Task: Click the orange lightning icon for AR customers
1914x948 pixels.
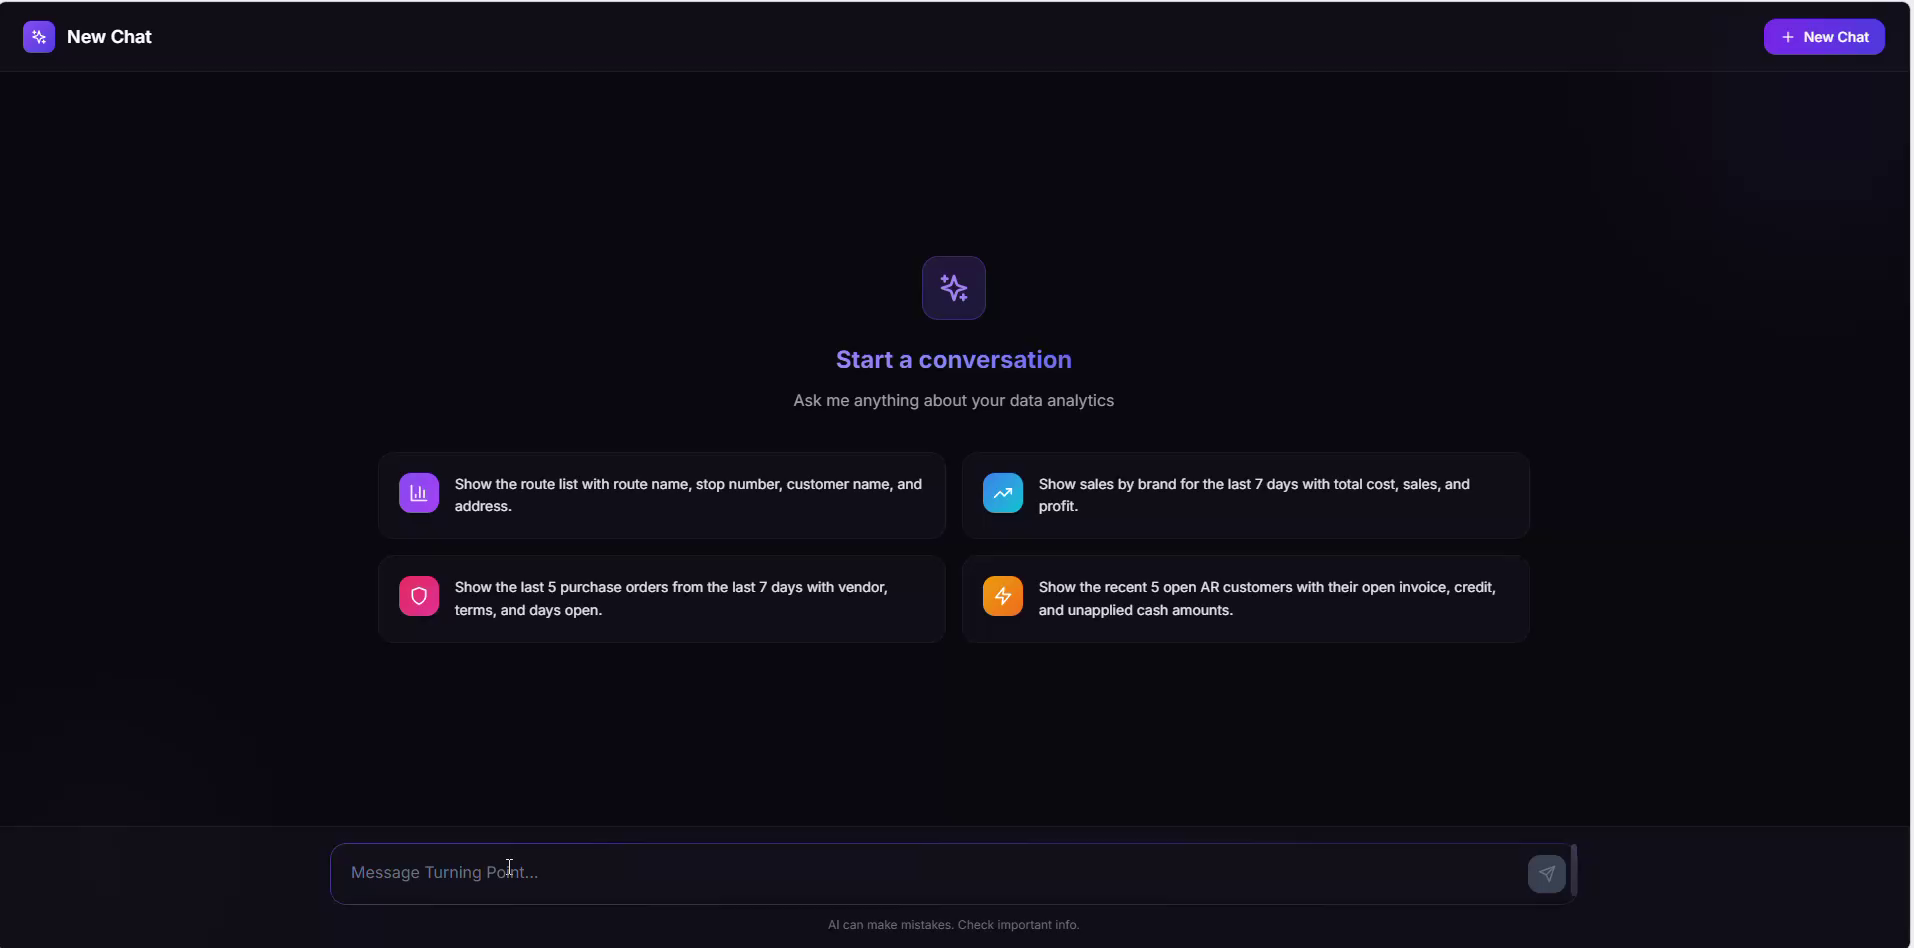Action: coord(1002,596)
